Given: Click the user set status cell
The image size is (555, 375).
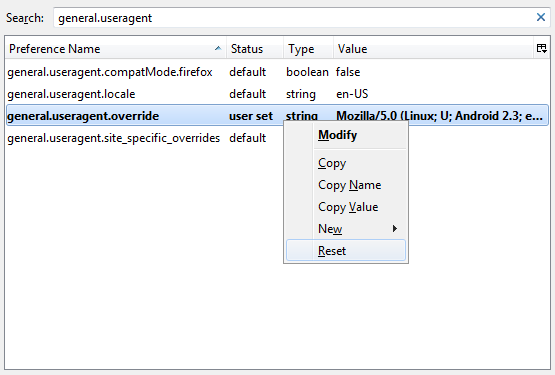Looking at the screenshot, I should coord(251,116).
